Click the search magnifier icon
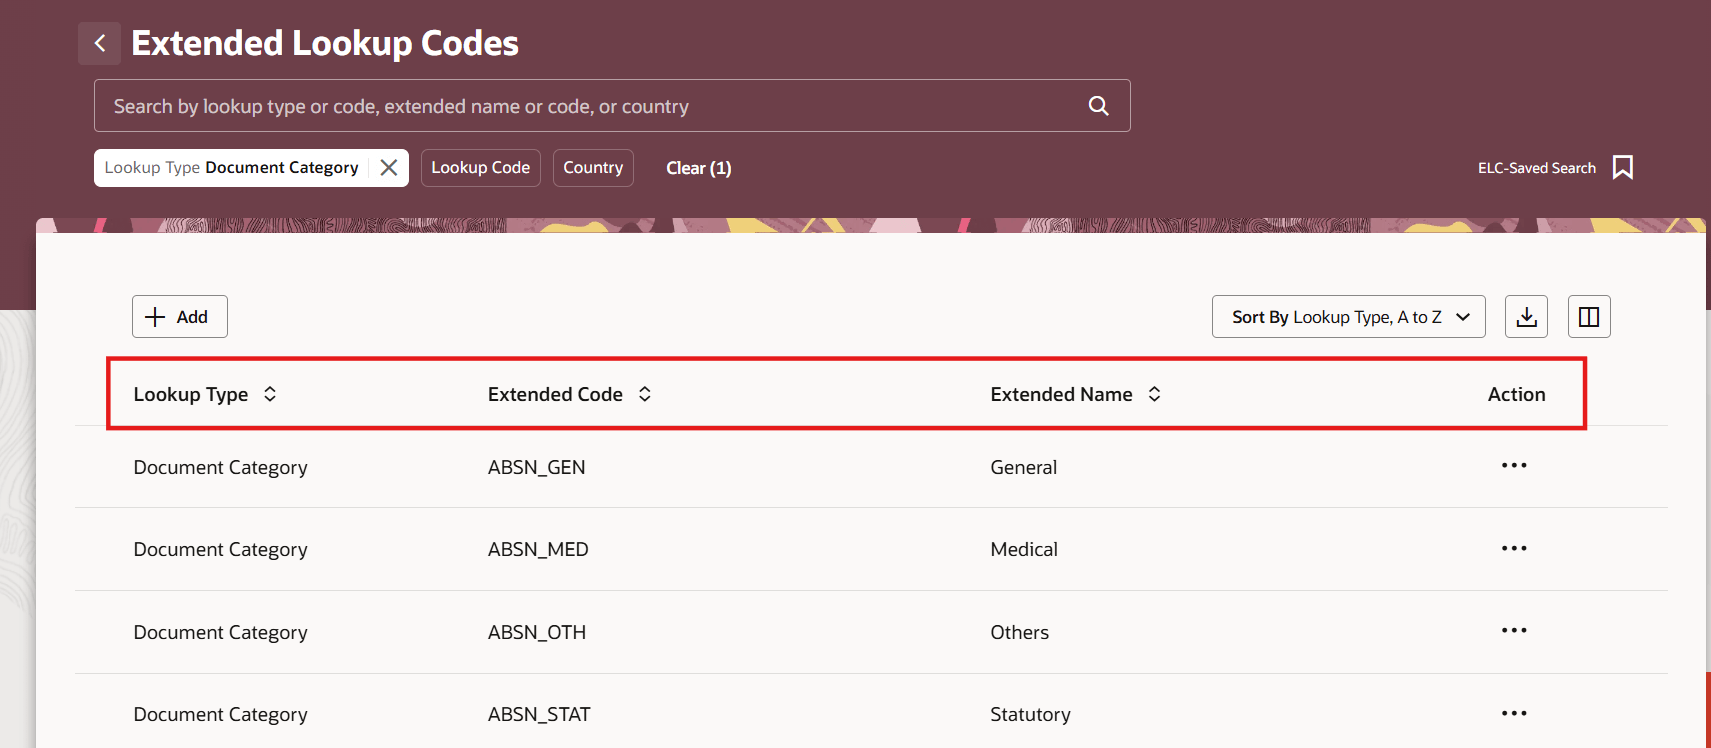This screenshot has height=748, width=1711. (x=1098, y=106)
